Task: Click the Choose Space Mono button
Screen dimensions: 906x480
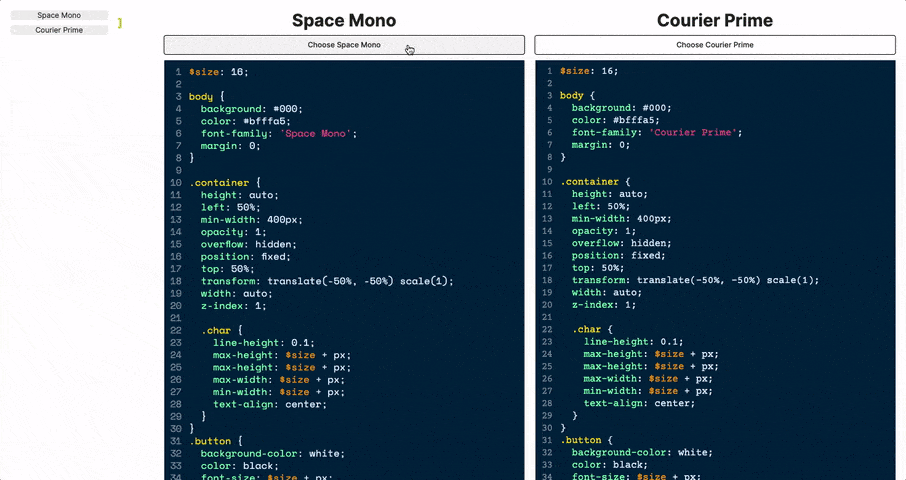Action: point(343,45)
